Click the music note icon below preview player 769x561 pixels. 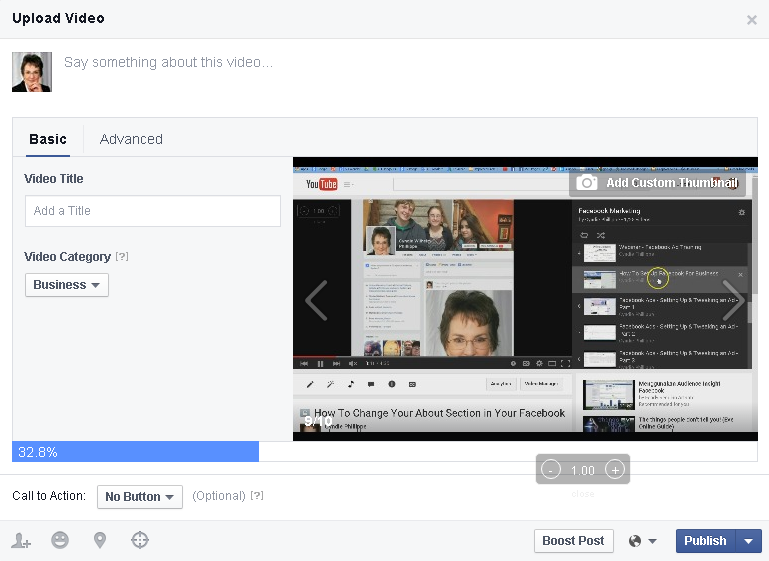click(x=351, y=384)
